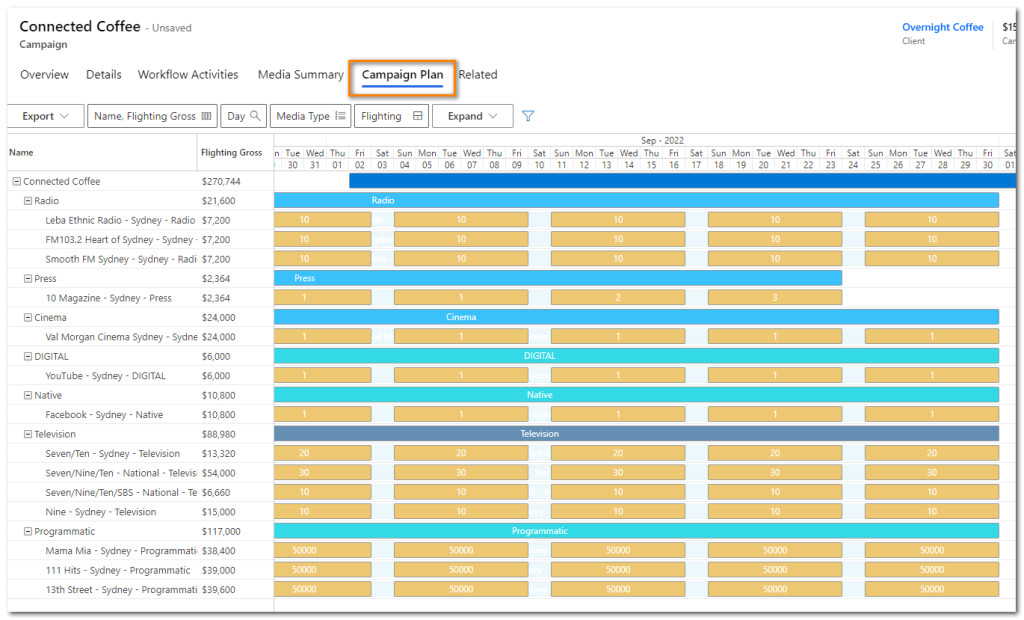This screenshot has height=620, width=1024.
Task: Select the Campaign Plan tab
Action: point(402,75)
